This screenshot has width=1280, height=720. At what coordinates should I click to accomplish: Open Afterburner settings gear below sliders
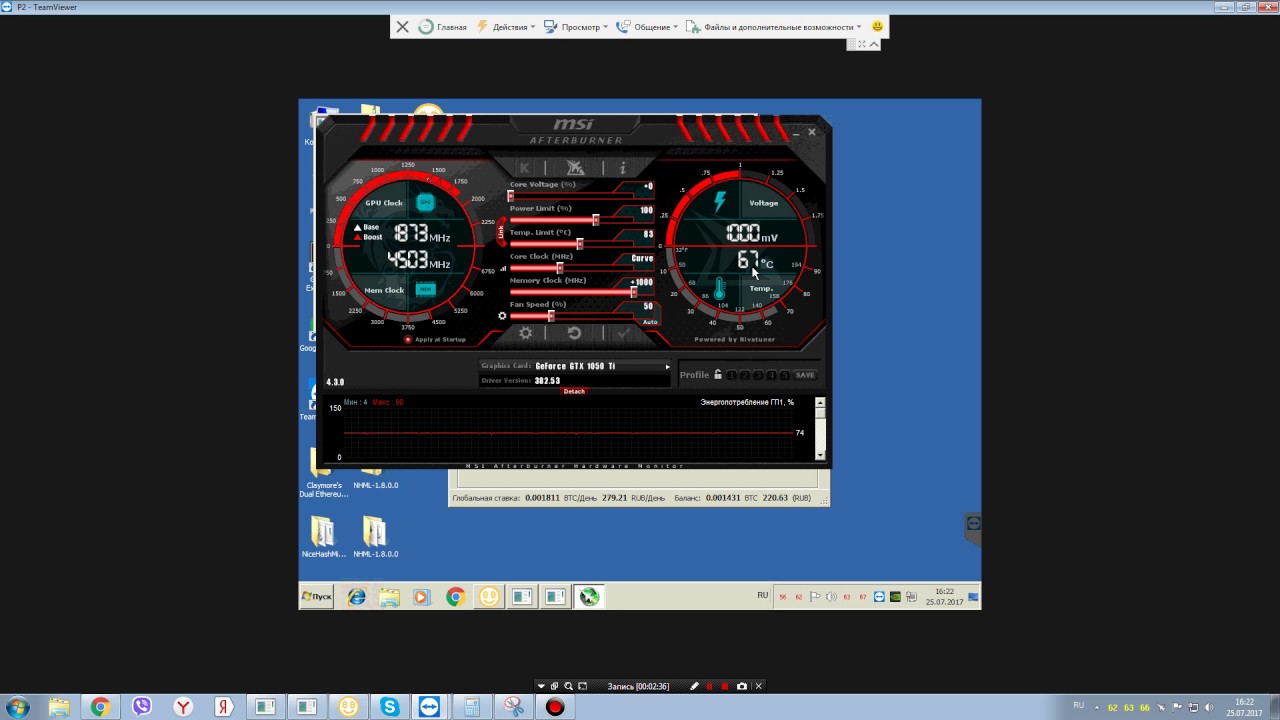coord(525,333)
